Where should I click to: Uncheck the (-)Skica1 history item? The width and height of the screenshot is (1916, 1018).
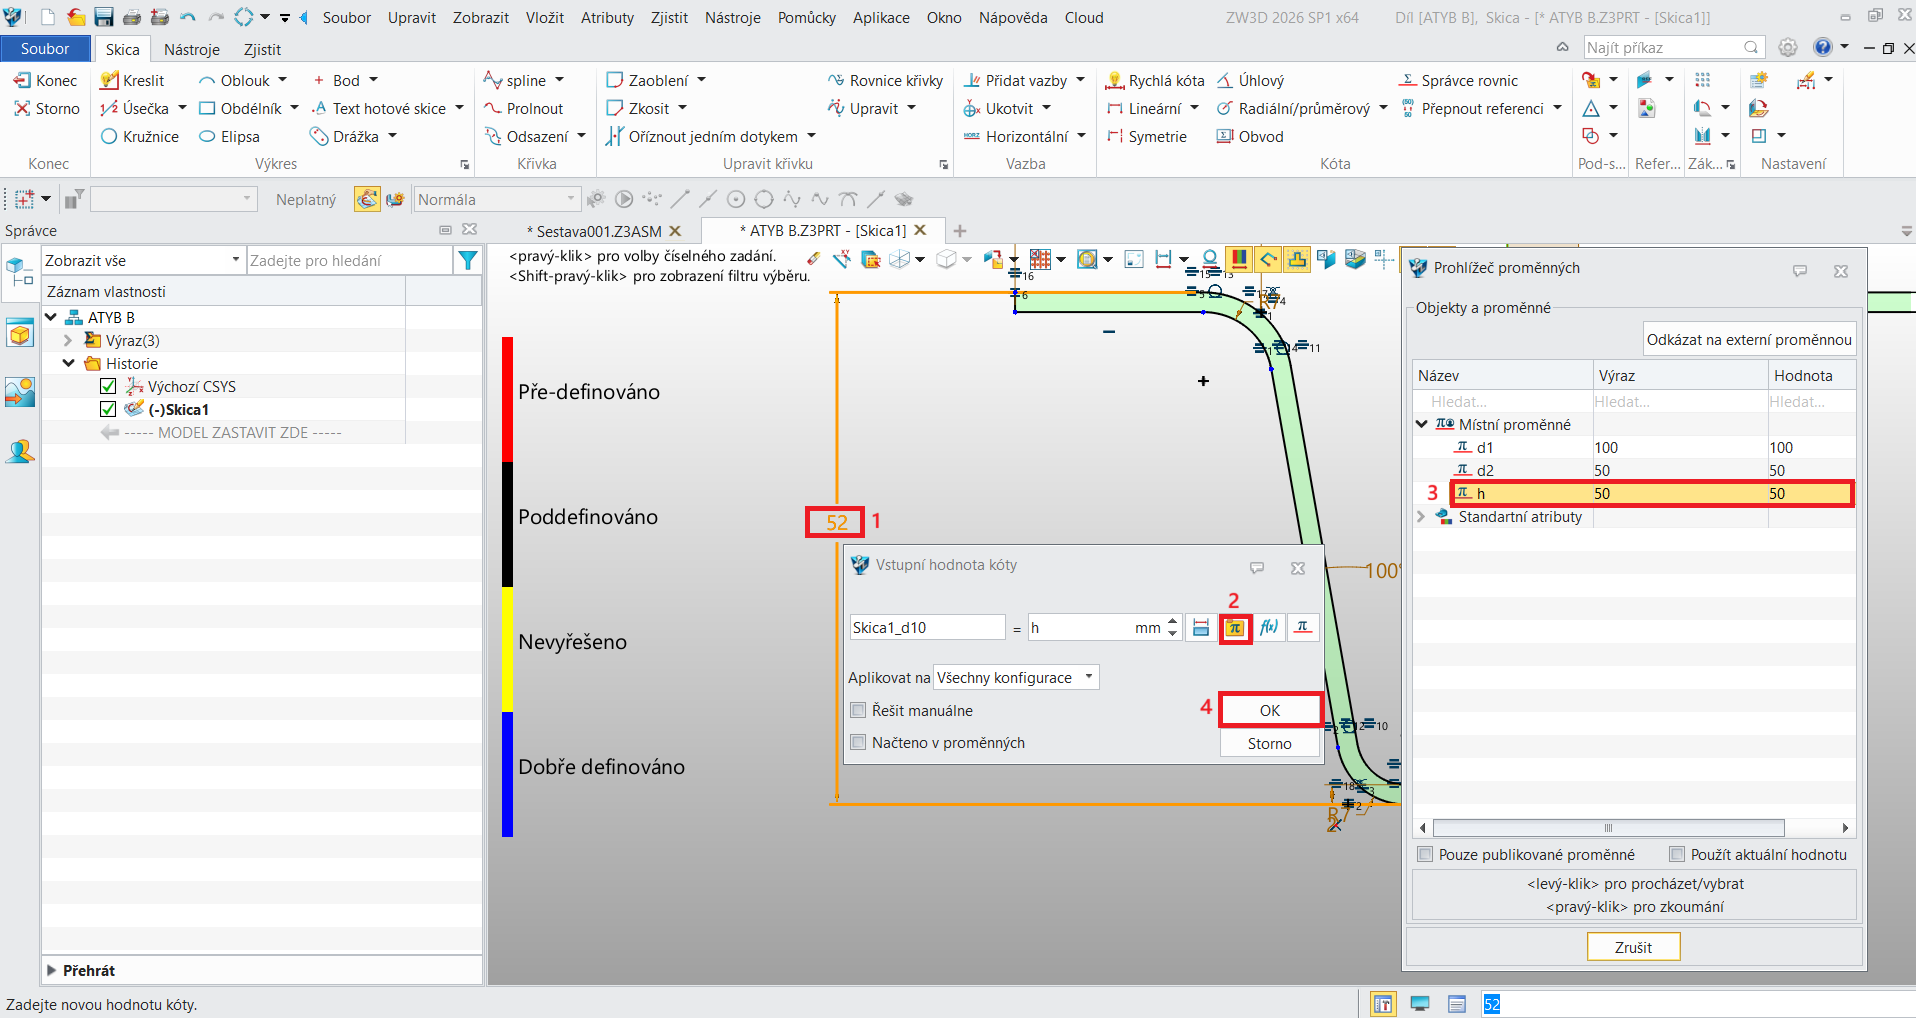[x=109, y=409]
